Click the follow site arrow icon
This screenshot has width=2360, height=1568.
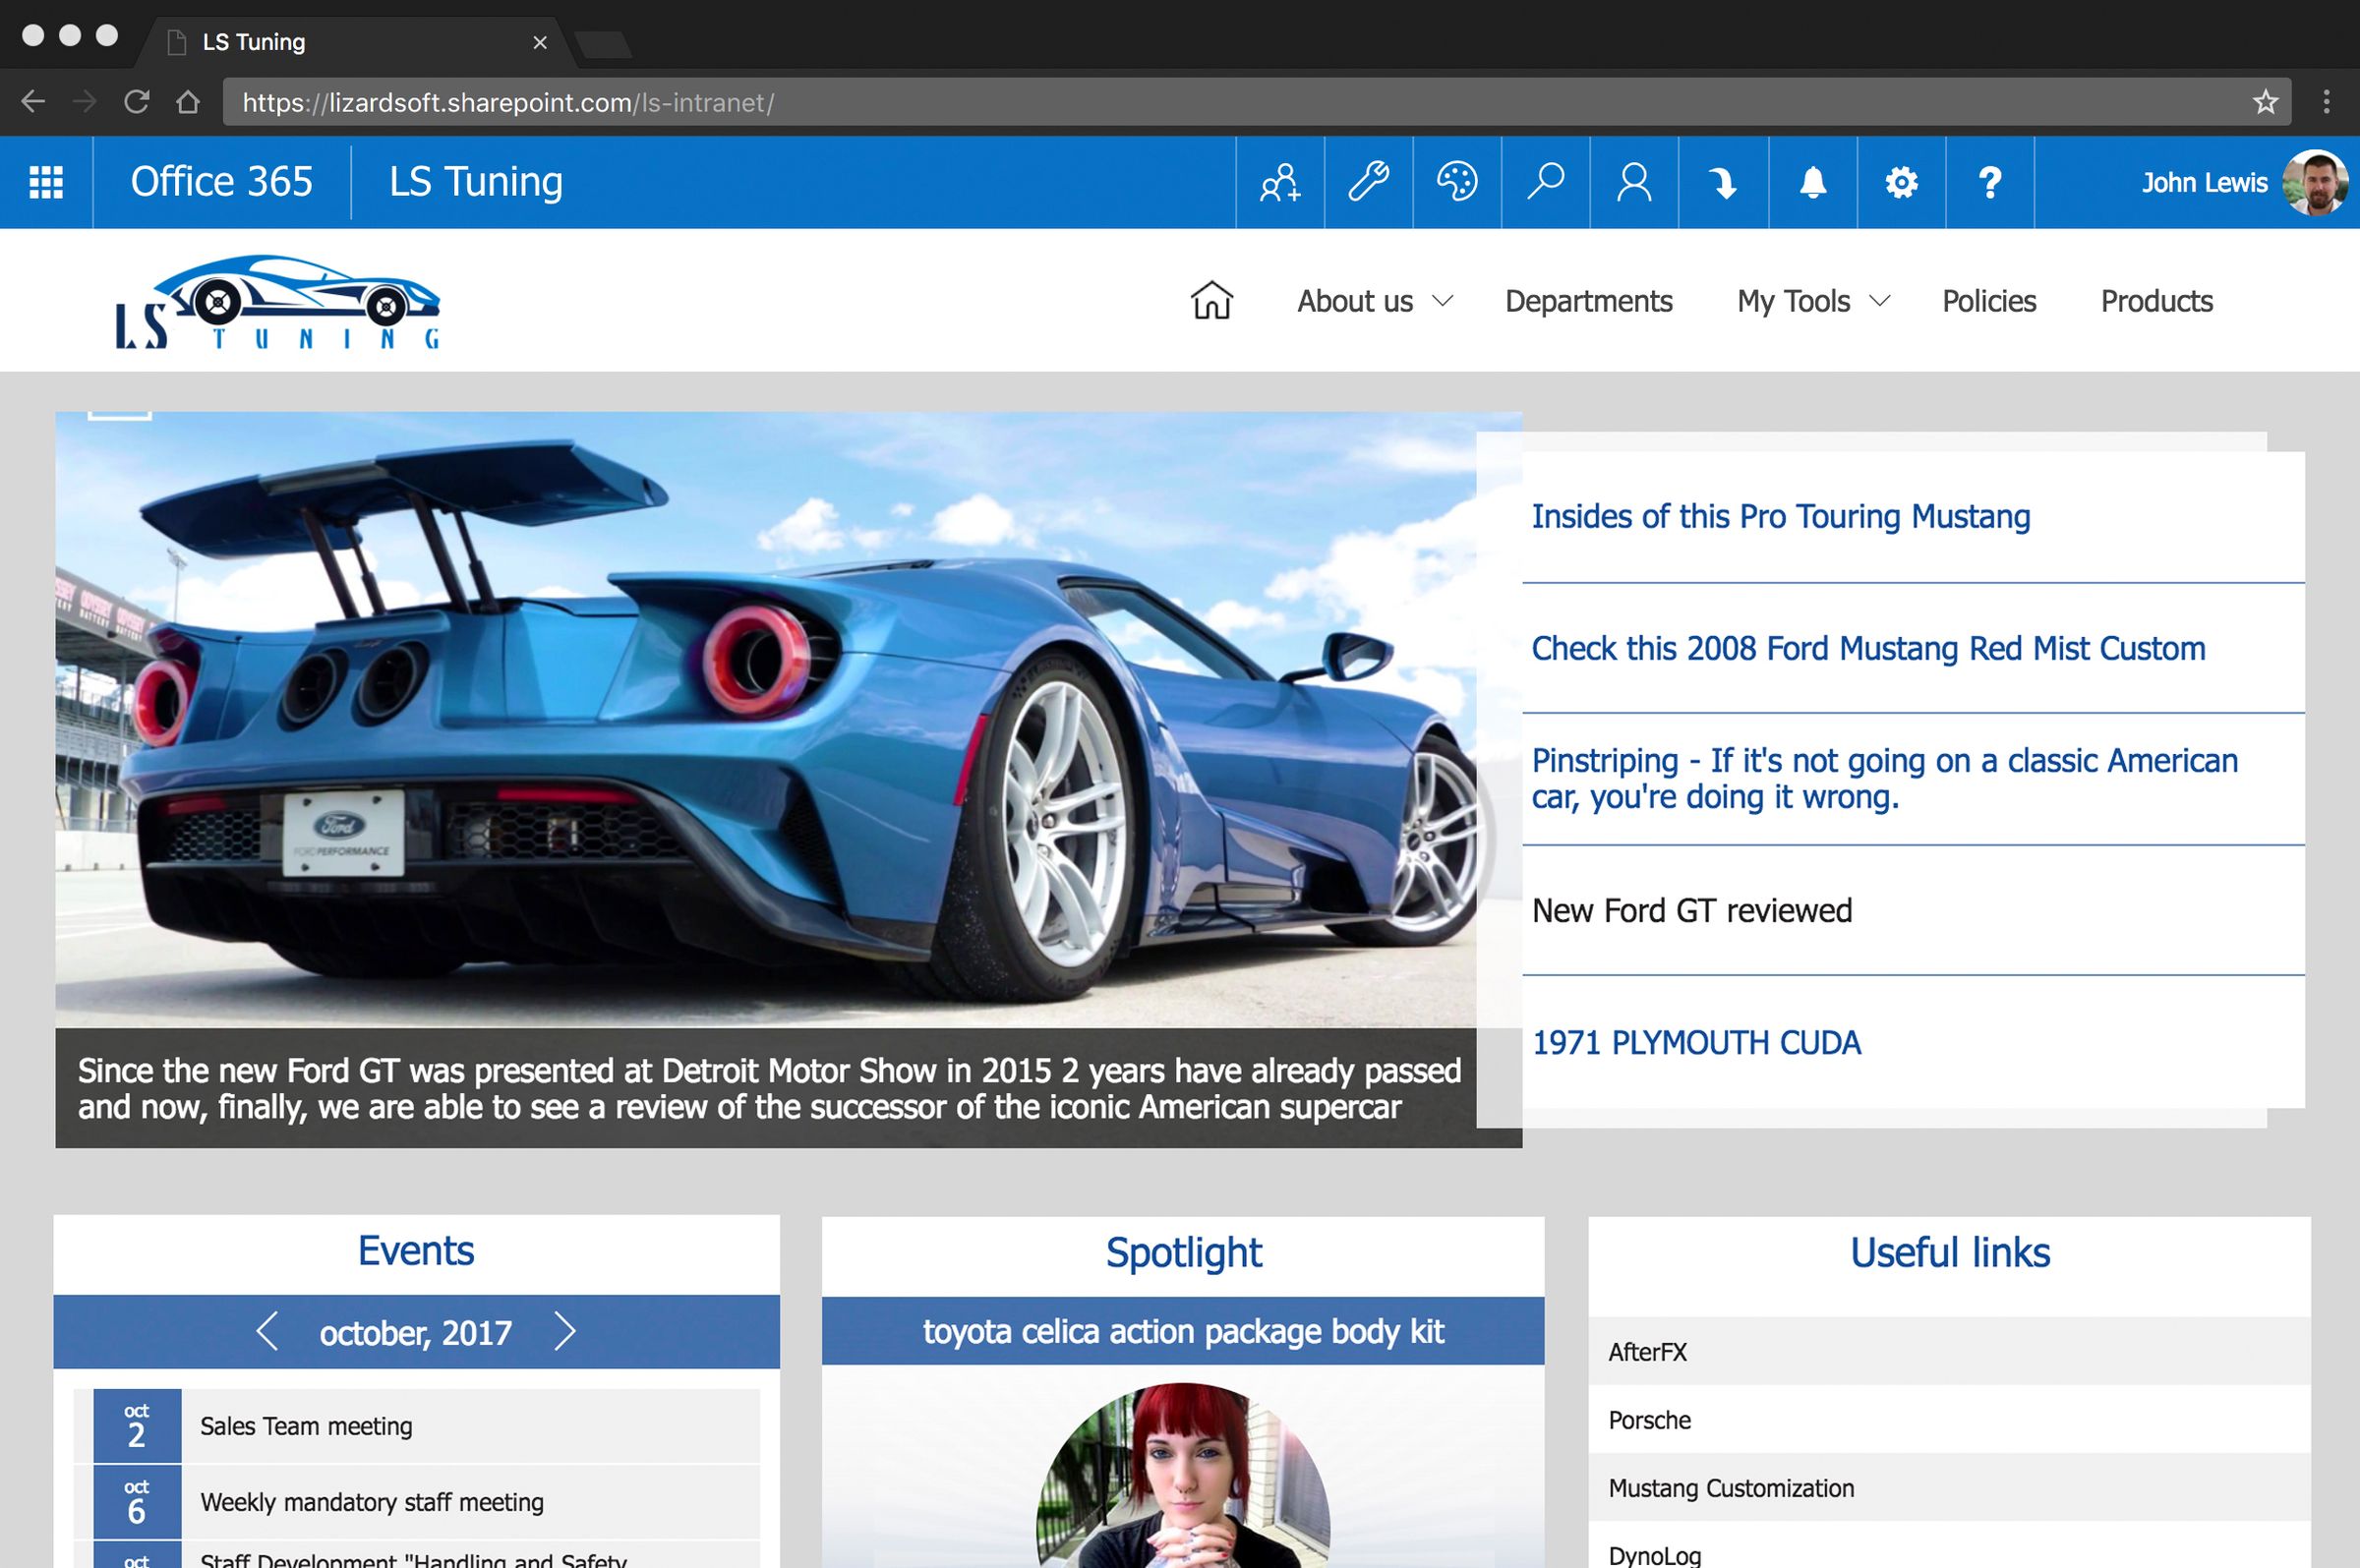(x=1723, y=182)
